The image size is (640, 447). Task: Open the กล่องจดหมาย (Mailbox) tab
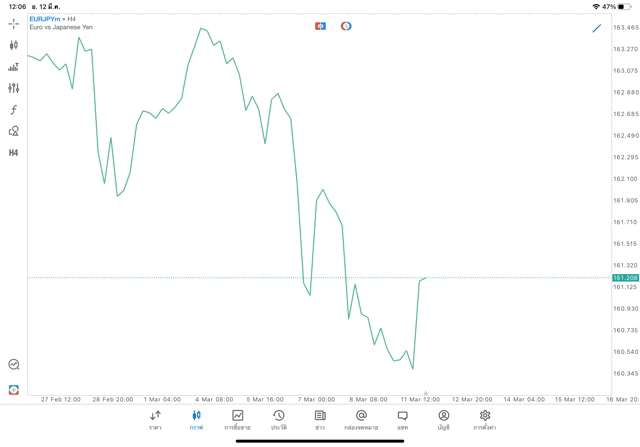pos(361,420)
